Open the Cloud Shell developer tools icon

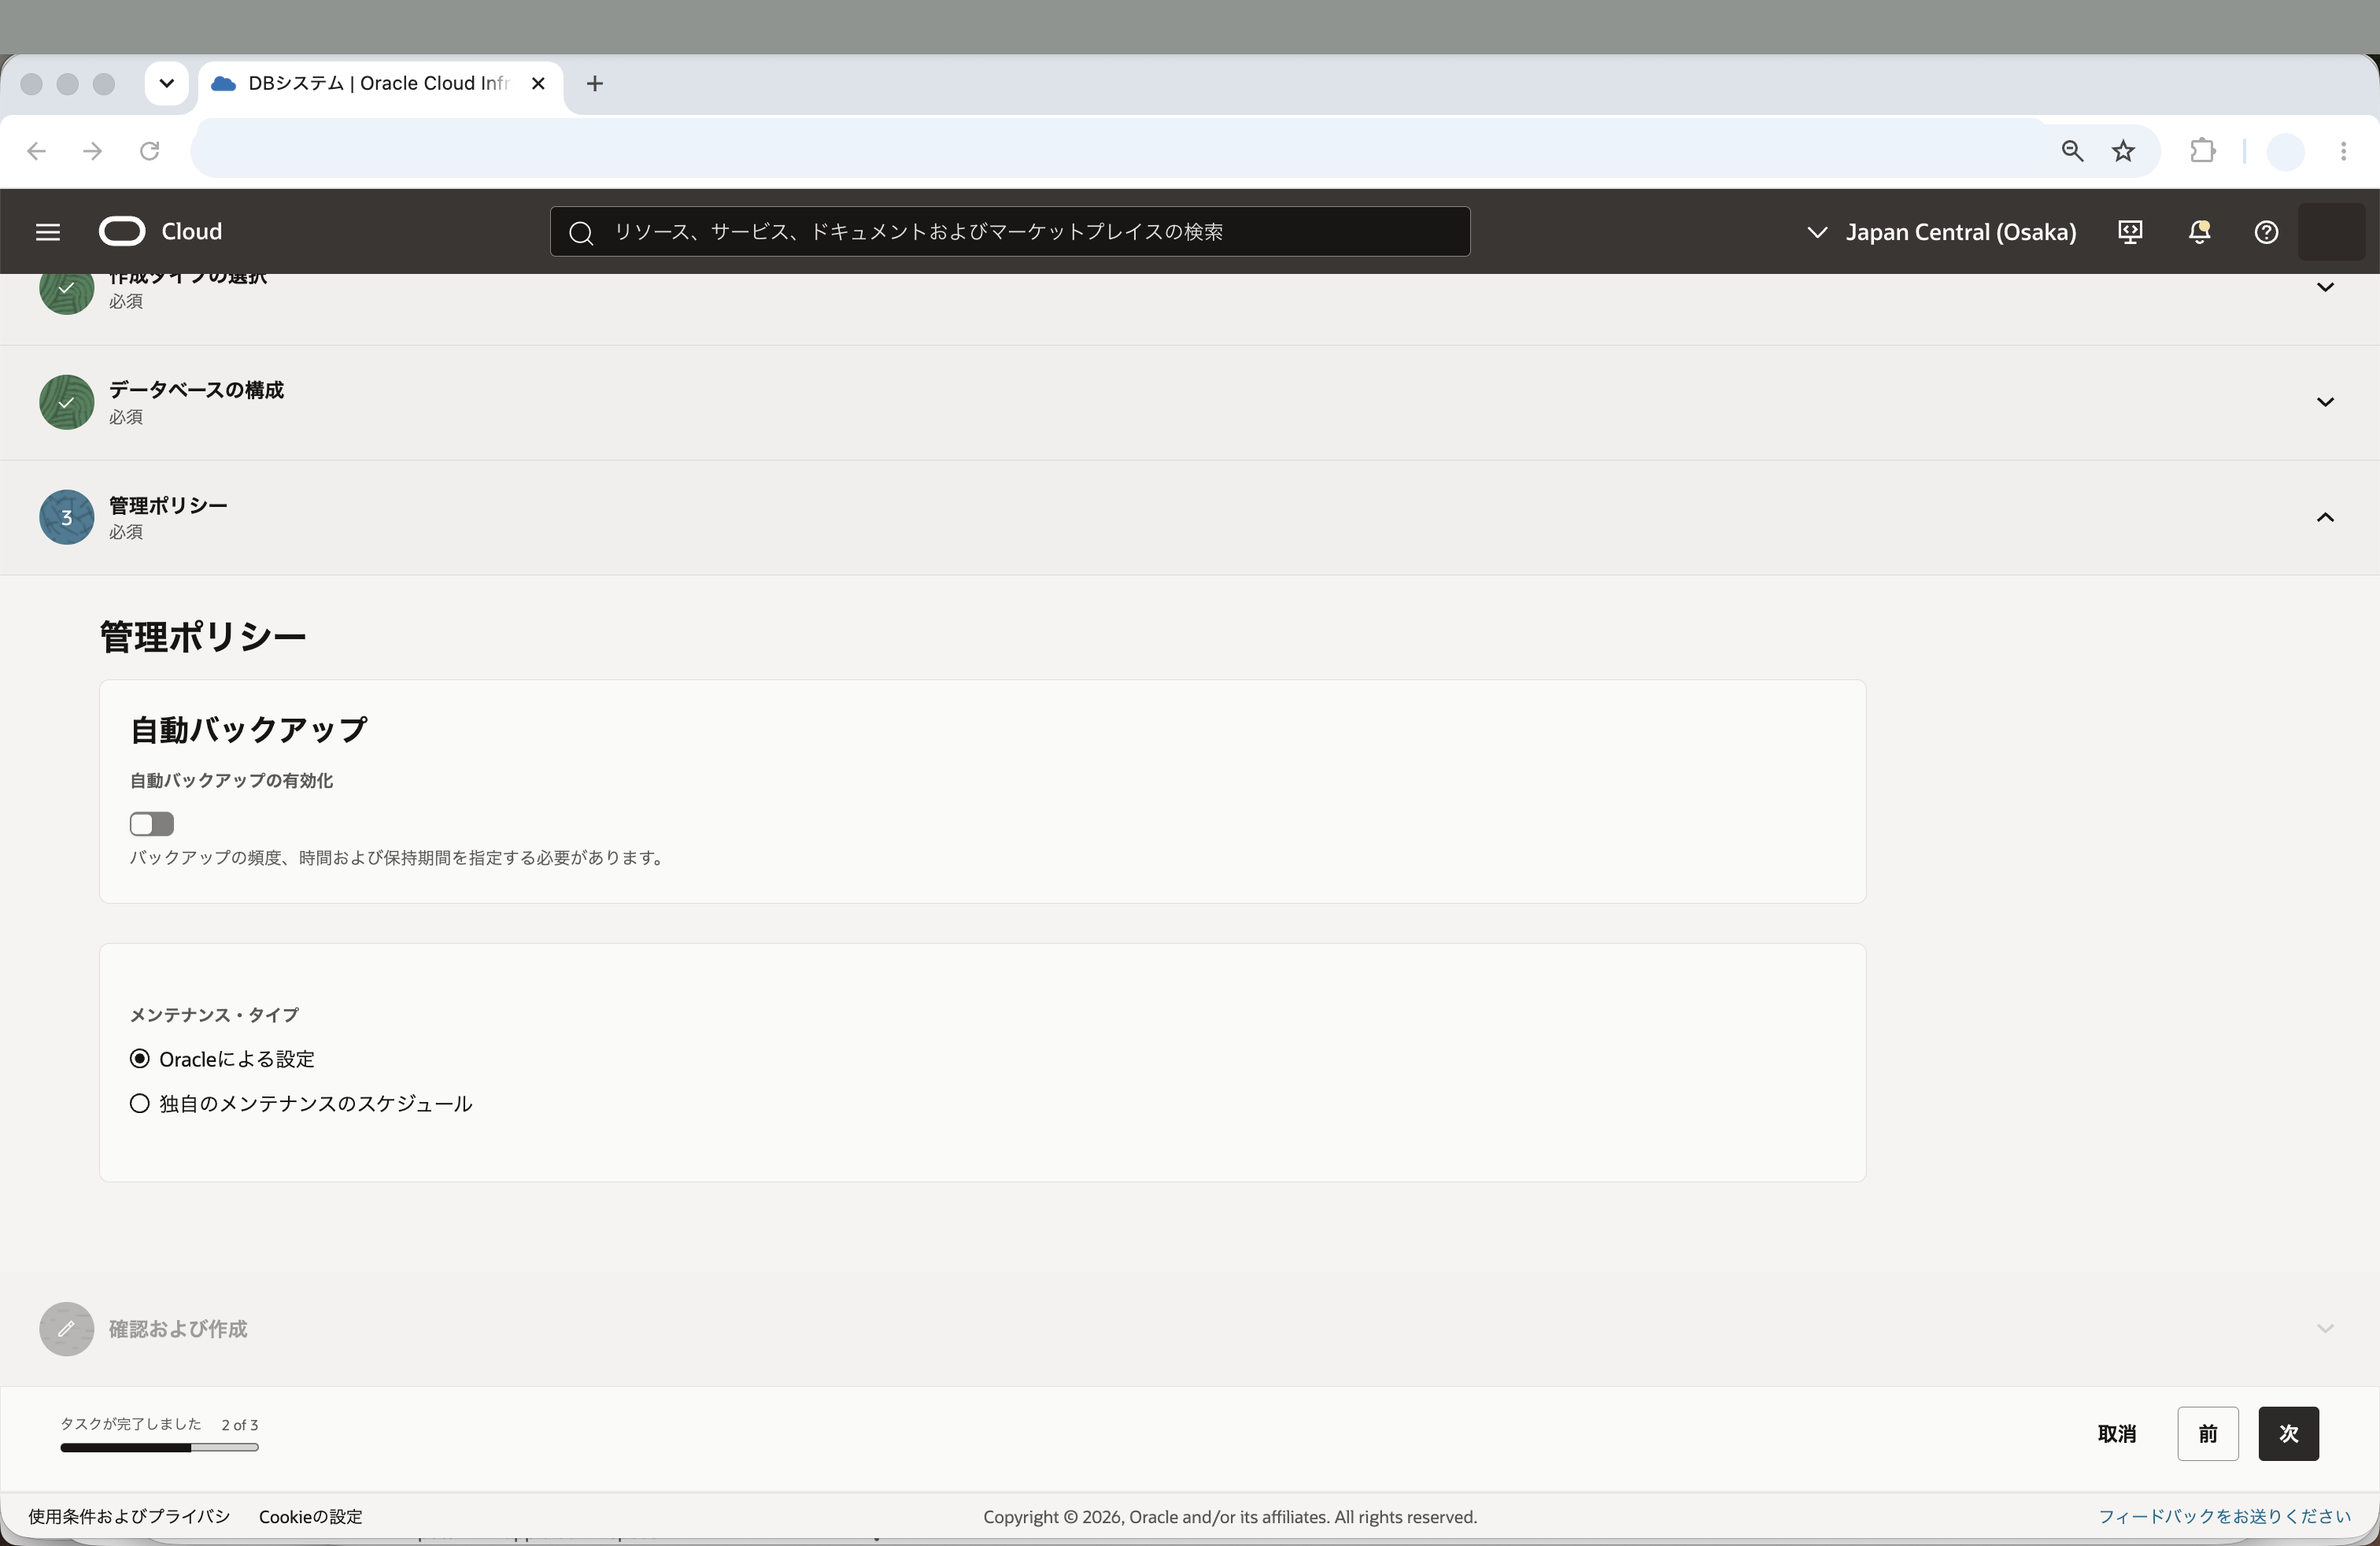[x=2130, y=232]
